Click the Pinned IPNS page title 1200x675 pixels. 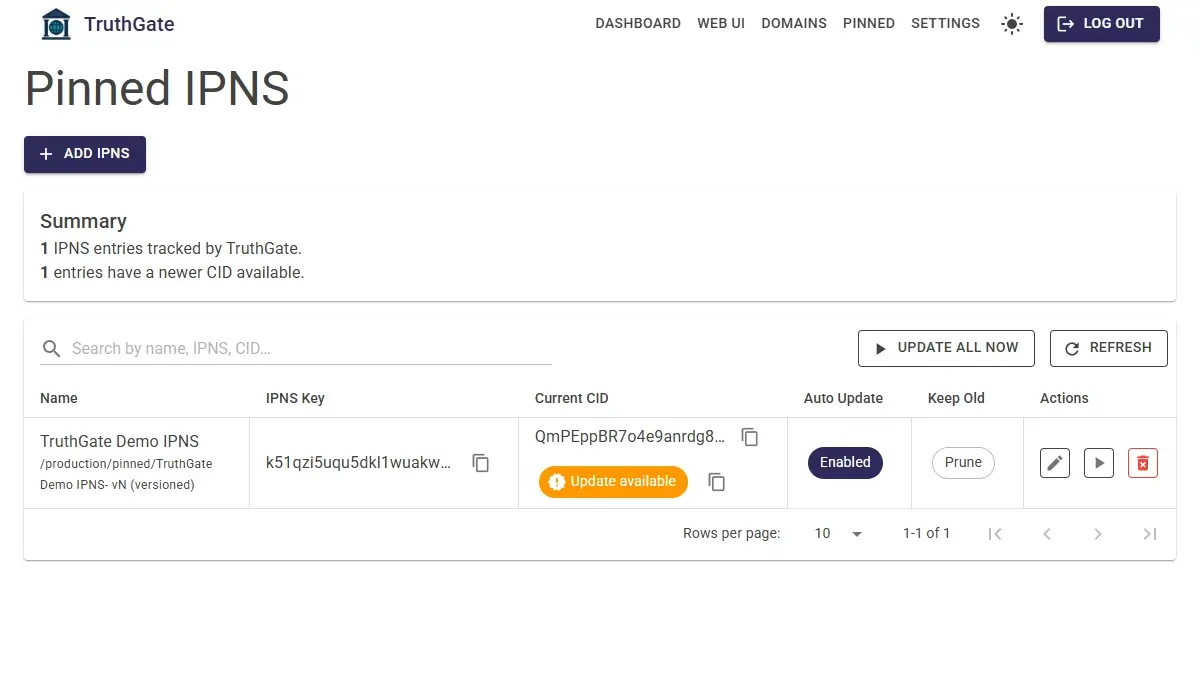click(x=157, y=89)
